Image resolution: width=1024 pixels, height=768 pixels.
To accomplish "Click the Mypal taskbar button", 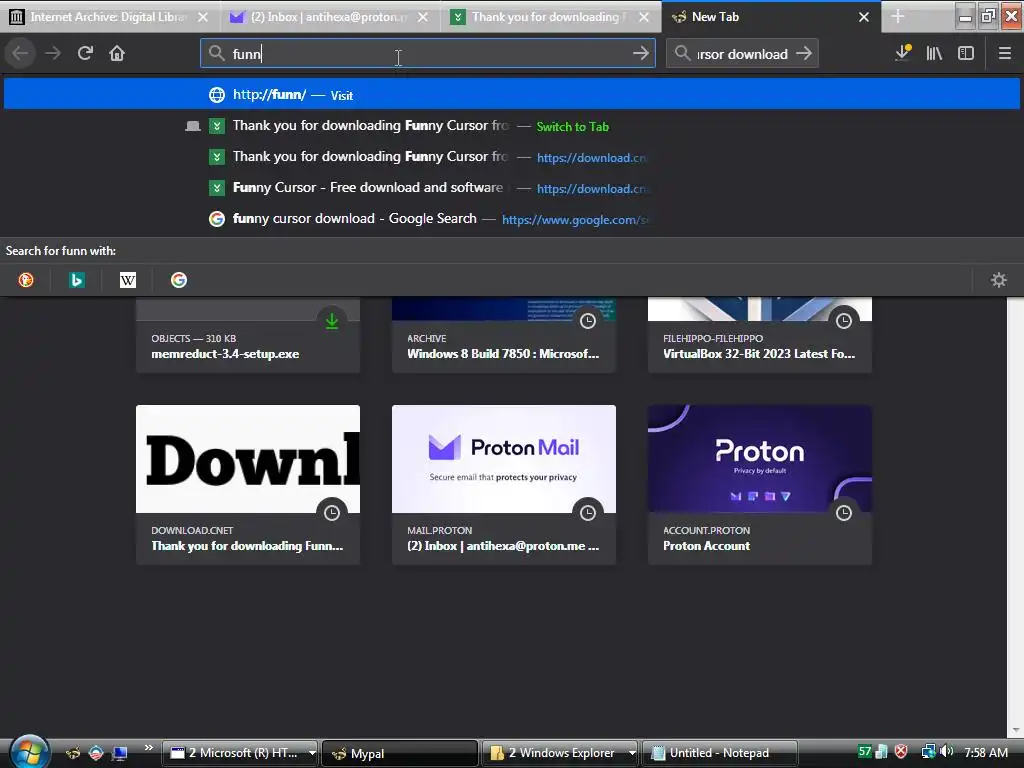I will [400, 753].
